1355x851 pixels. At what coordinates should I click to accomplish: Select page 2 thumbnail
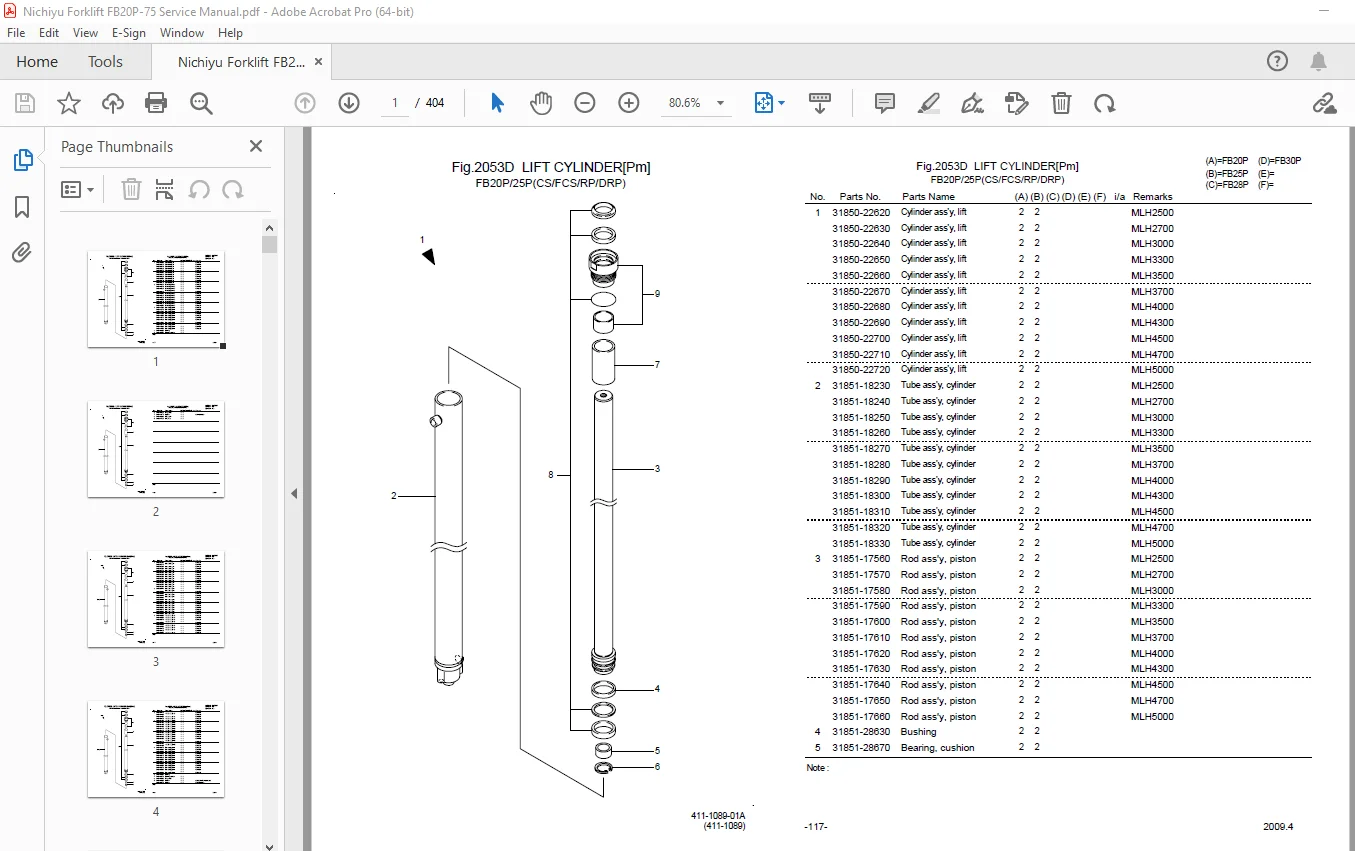pos(156,450)
